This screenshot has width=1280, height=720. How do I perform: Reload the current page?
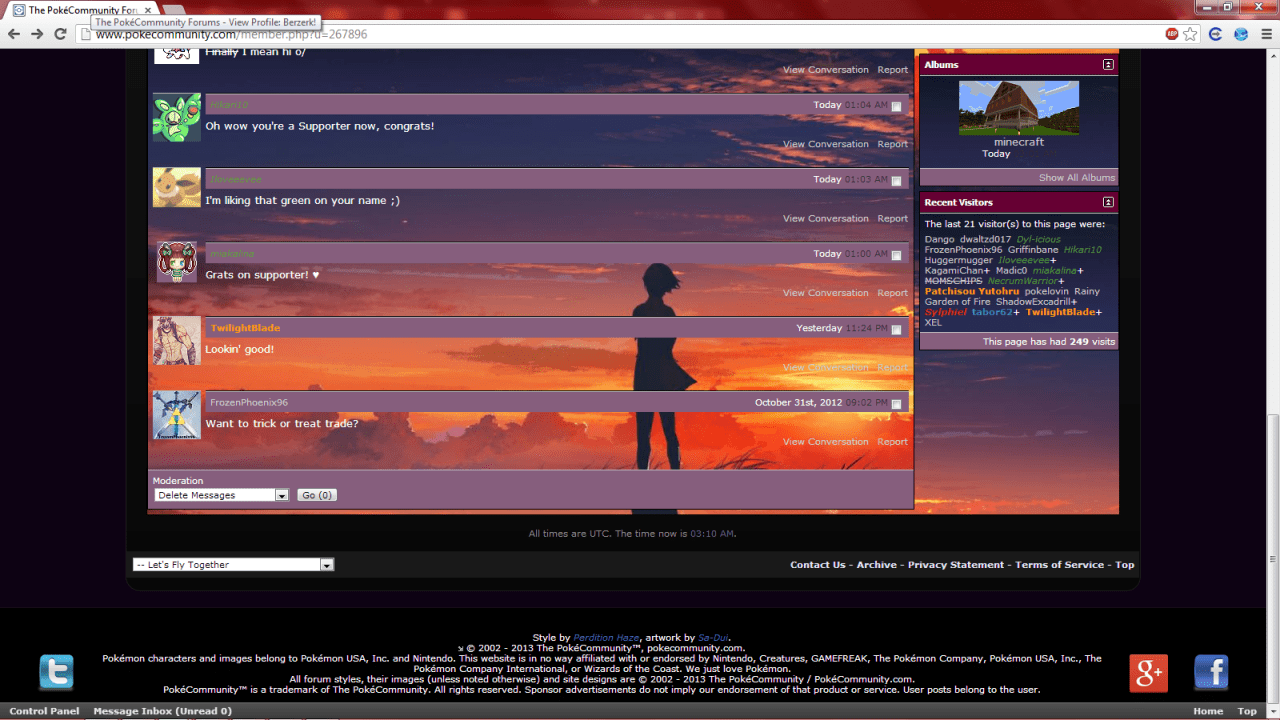click(60, 34)
